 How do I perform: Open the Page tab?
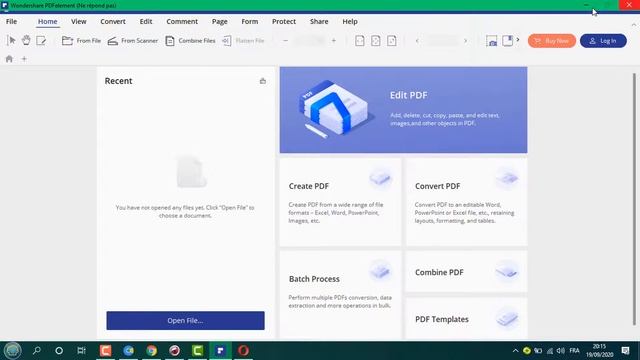click(220, 21)
